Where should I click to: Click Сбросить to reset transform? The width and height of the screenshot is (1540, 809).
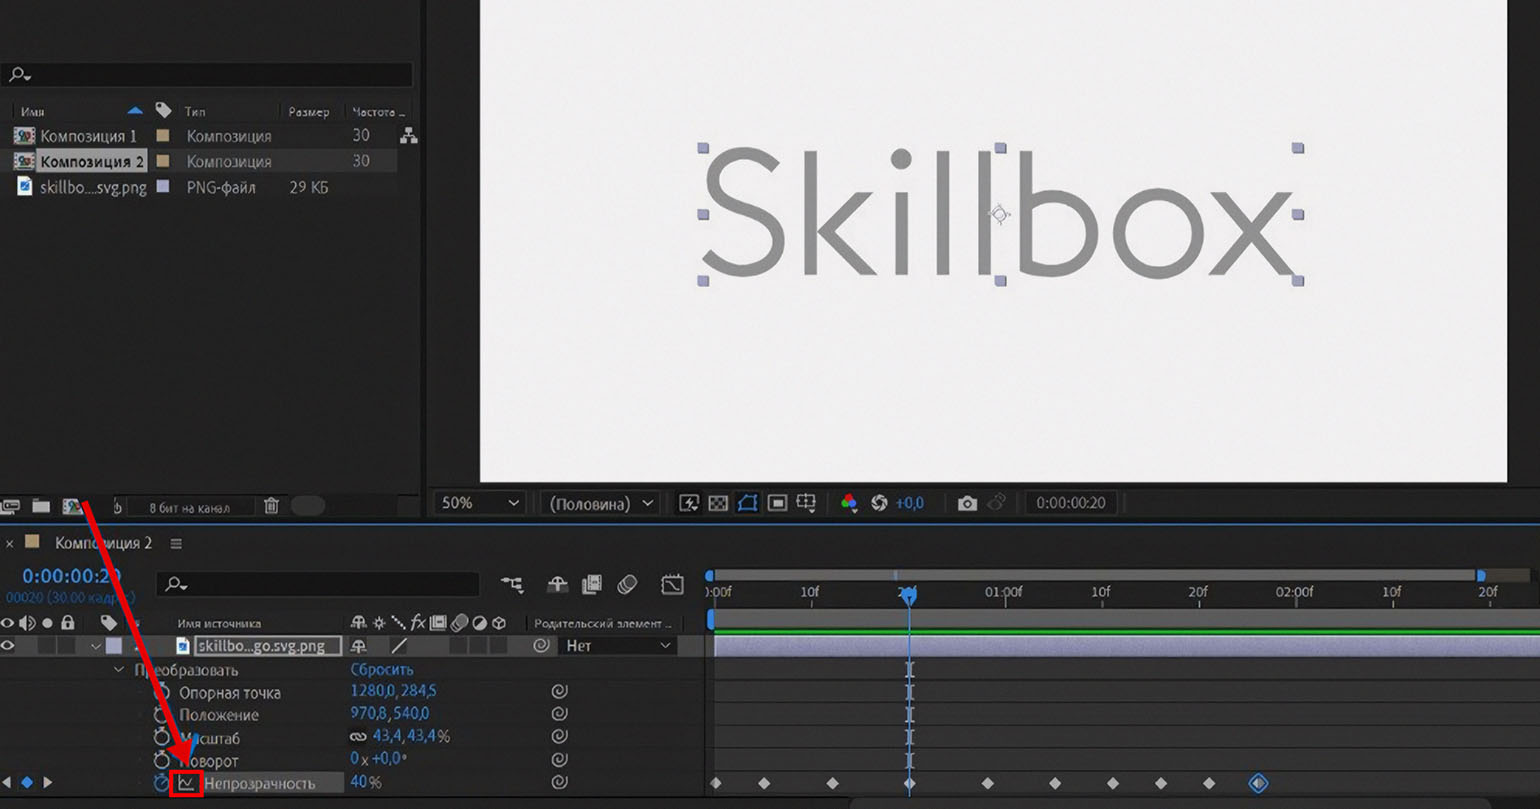point(381,669)
